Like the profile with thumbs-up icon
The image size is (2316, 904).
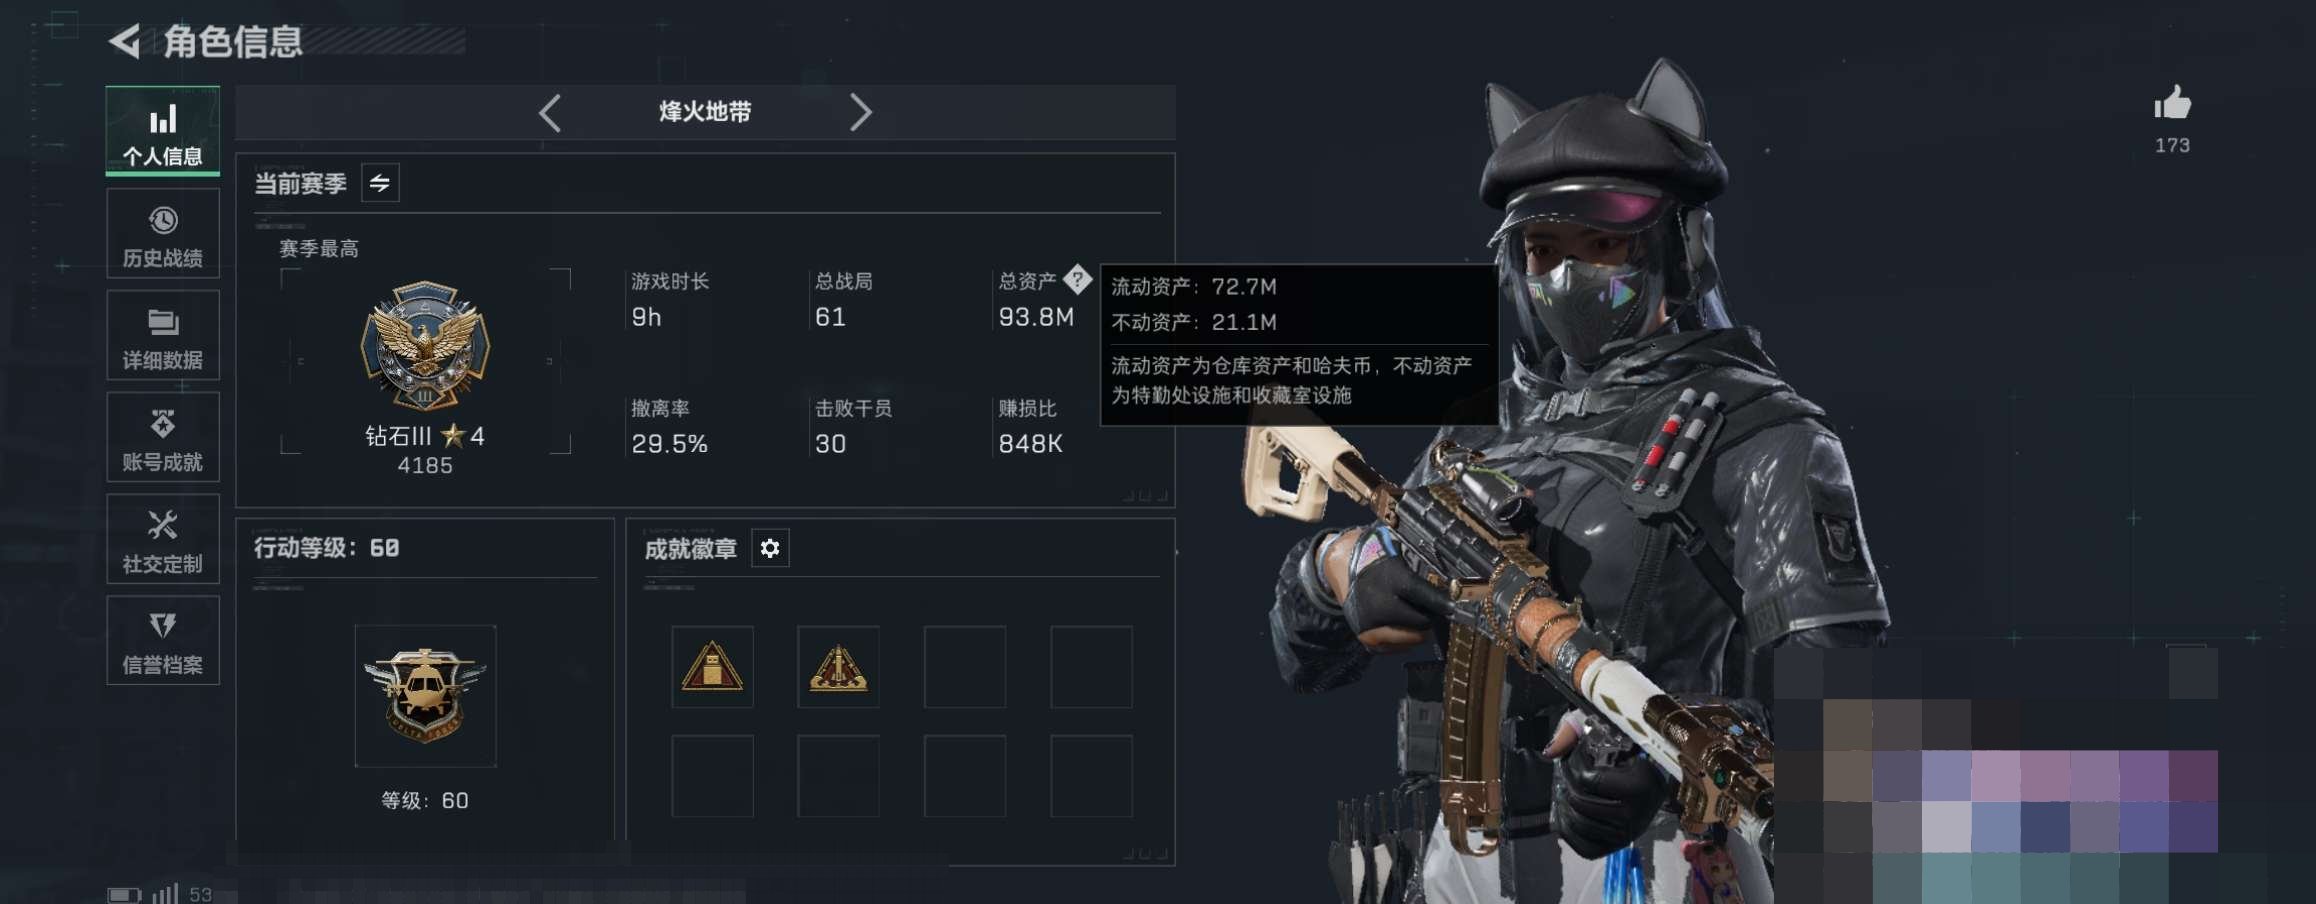pos(2172,104)
